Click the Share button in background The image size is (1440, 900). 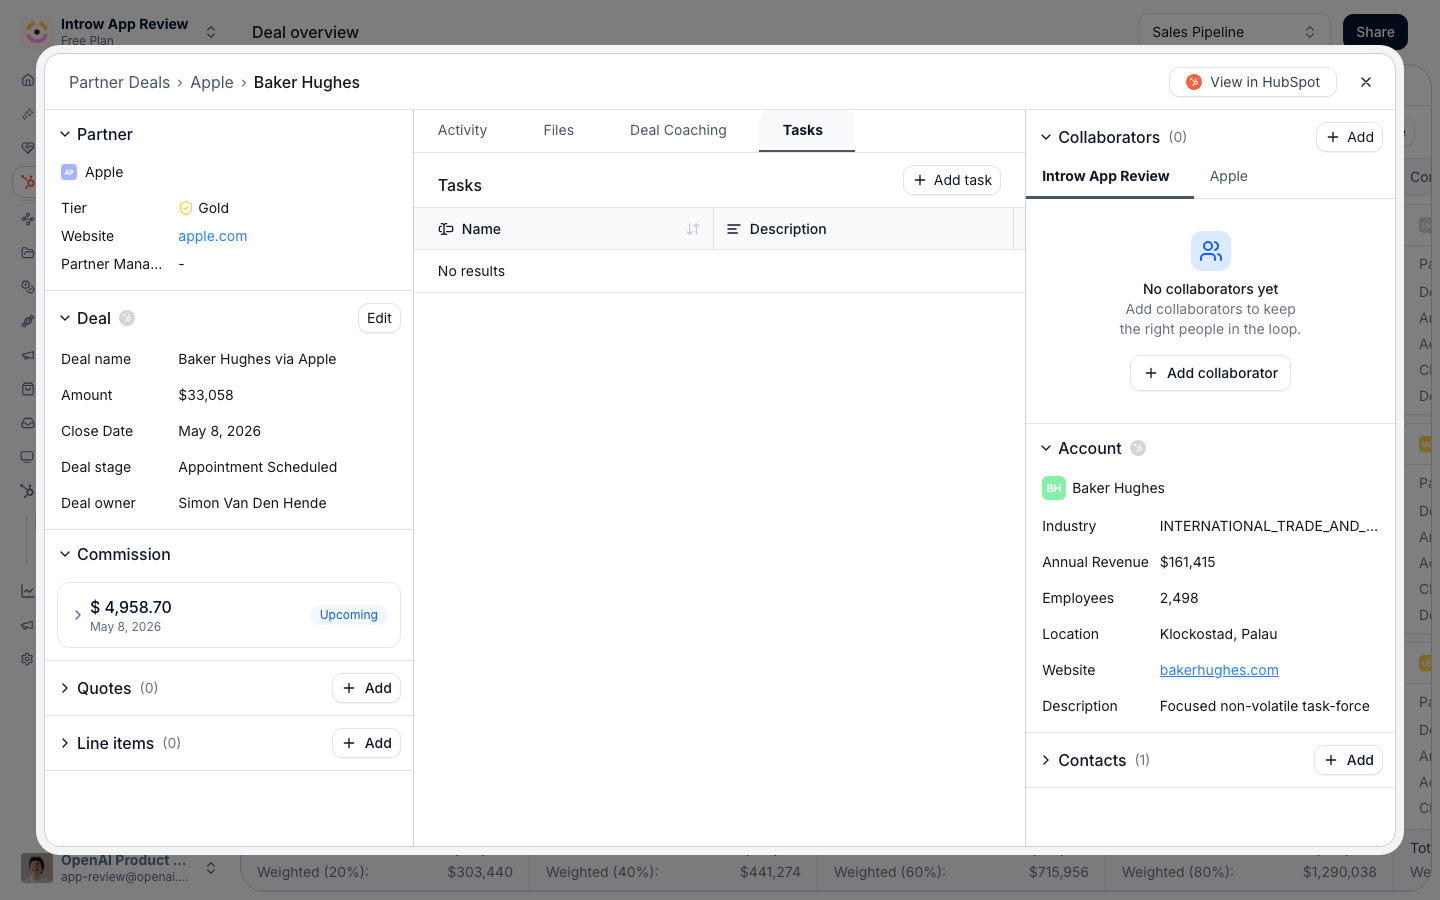coord(1375,32)
